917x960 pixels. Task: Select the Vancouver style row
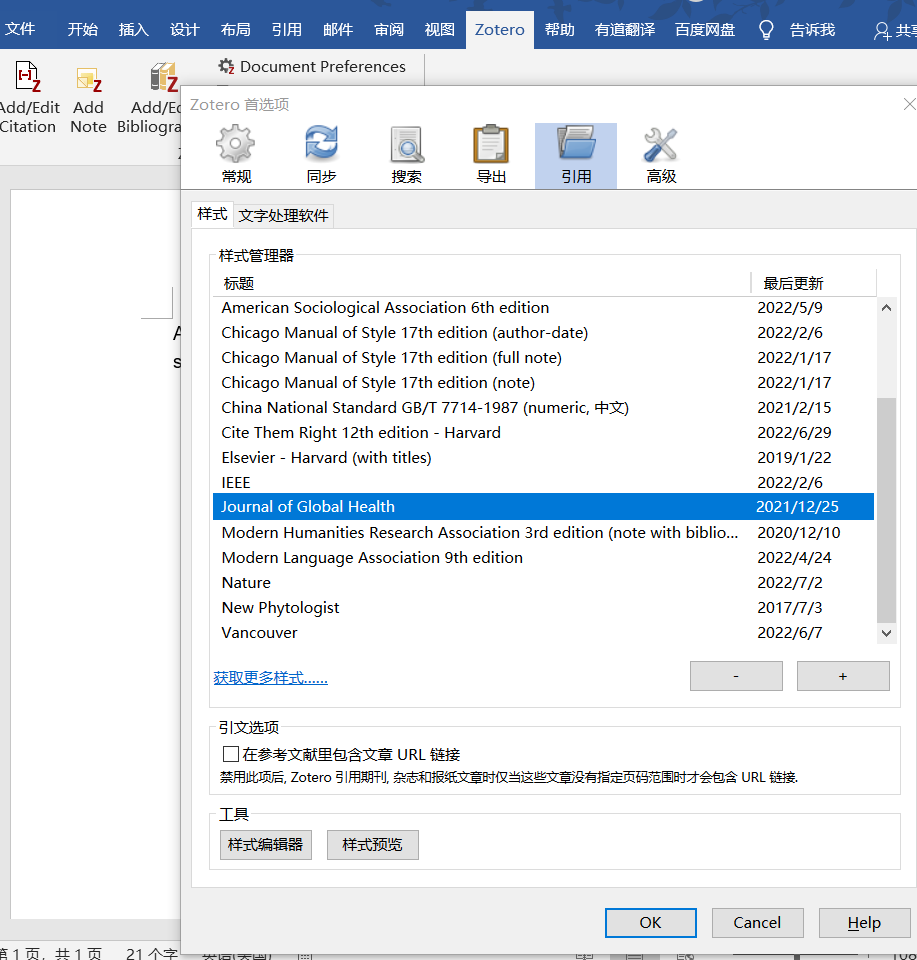click(544, 632)
